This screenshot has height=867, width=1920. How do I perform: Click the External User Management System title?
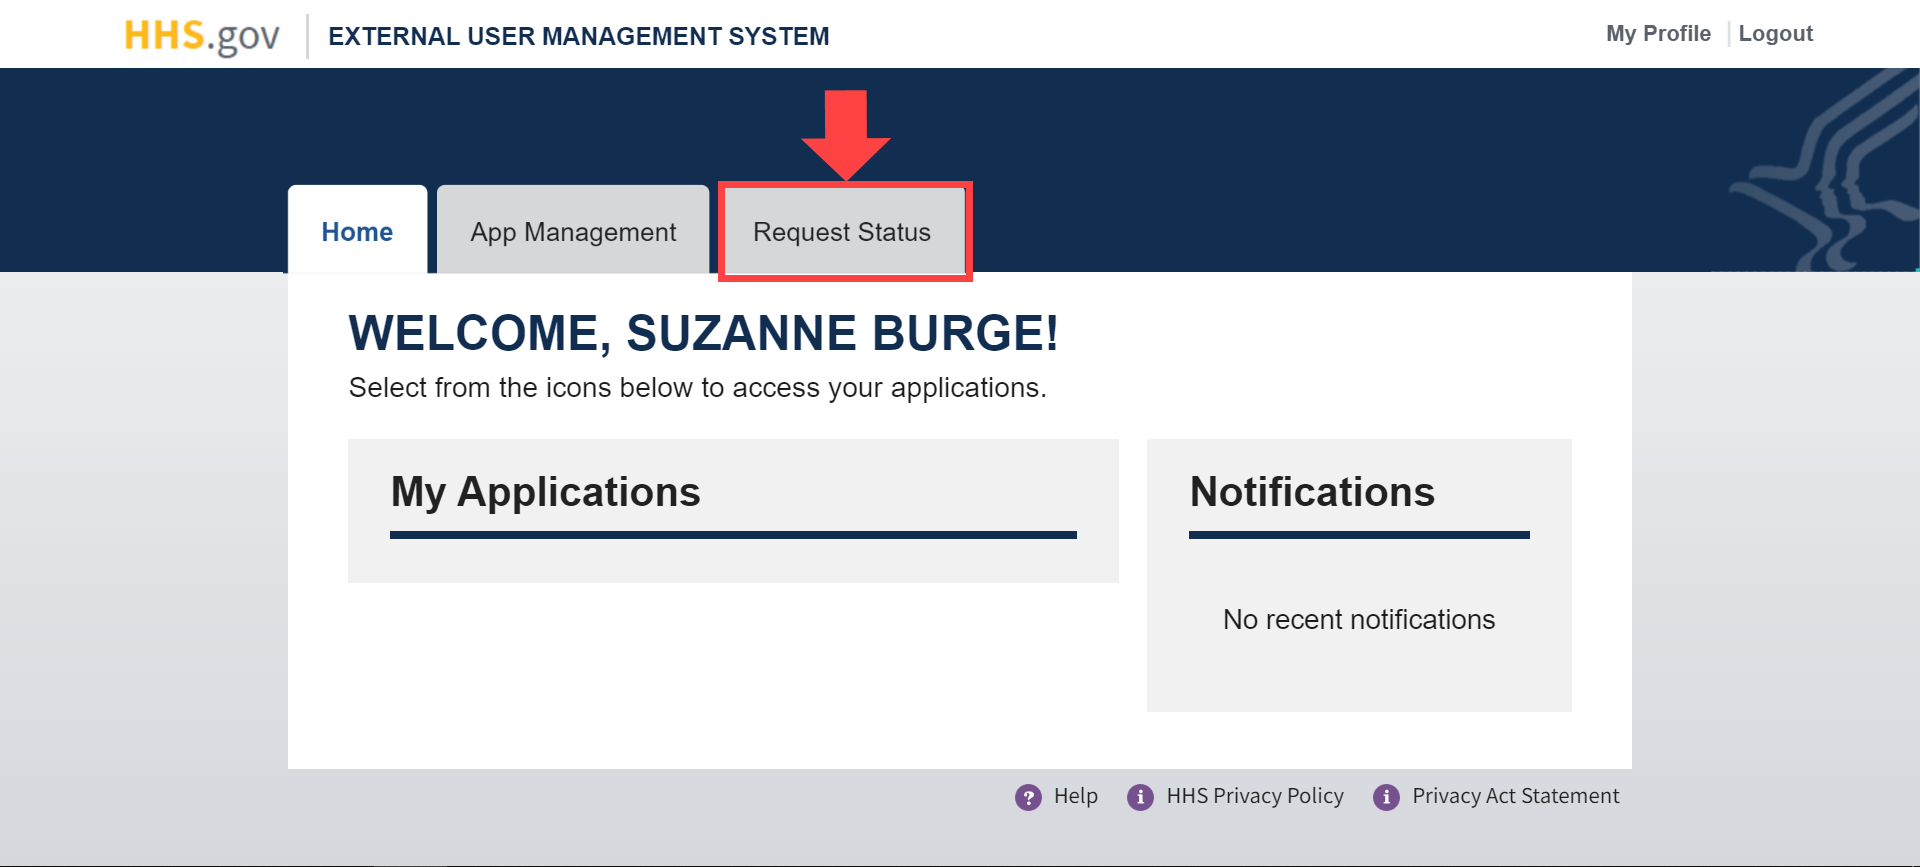[x=579, y=36]
